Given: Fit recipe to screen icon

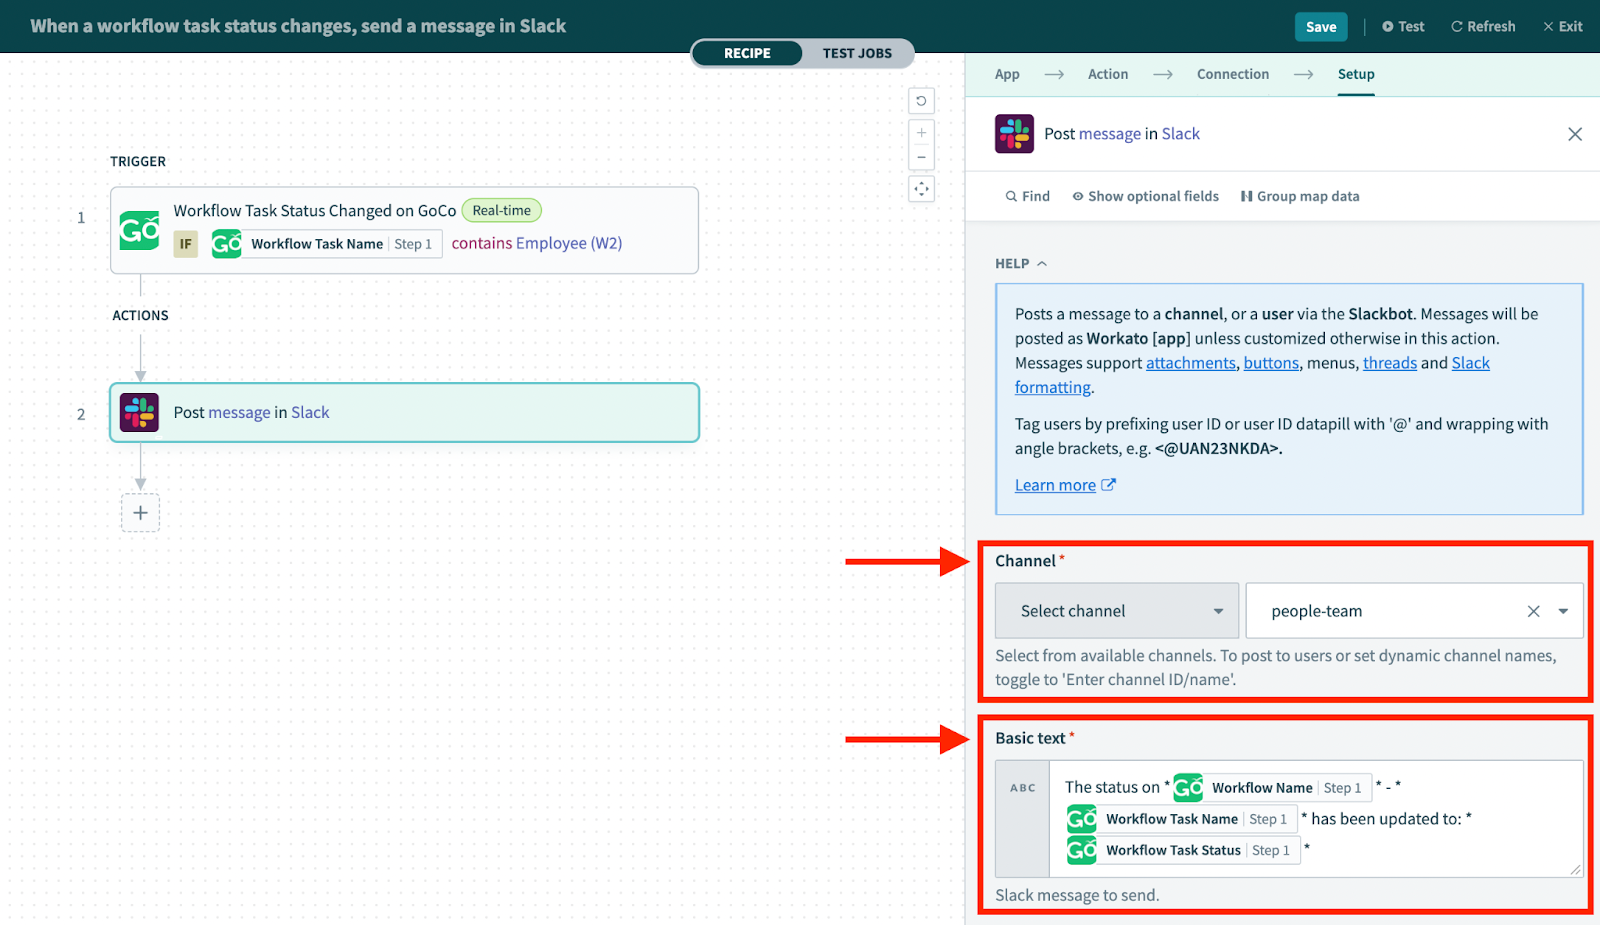Looking at the screenshot, I should tap(921, 188).
